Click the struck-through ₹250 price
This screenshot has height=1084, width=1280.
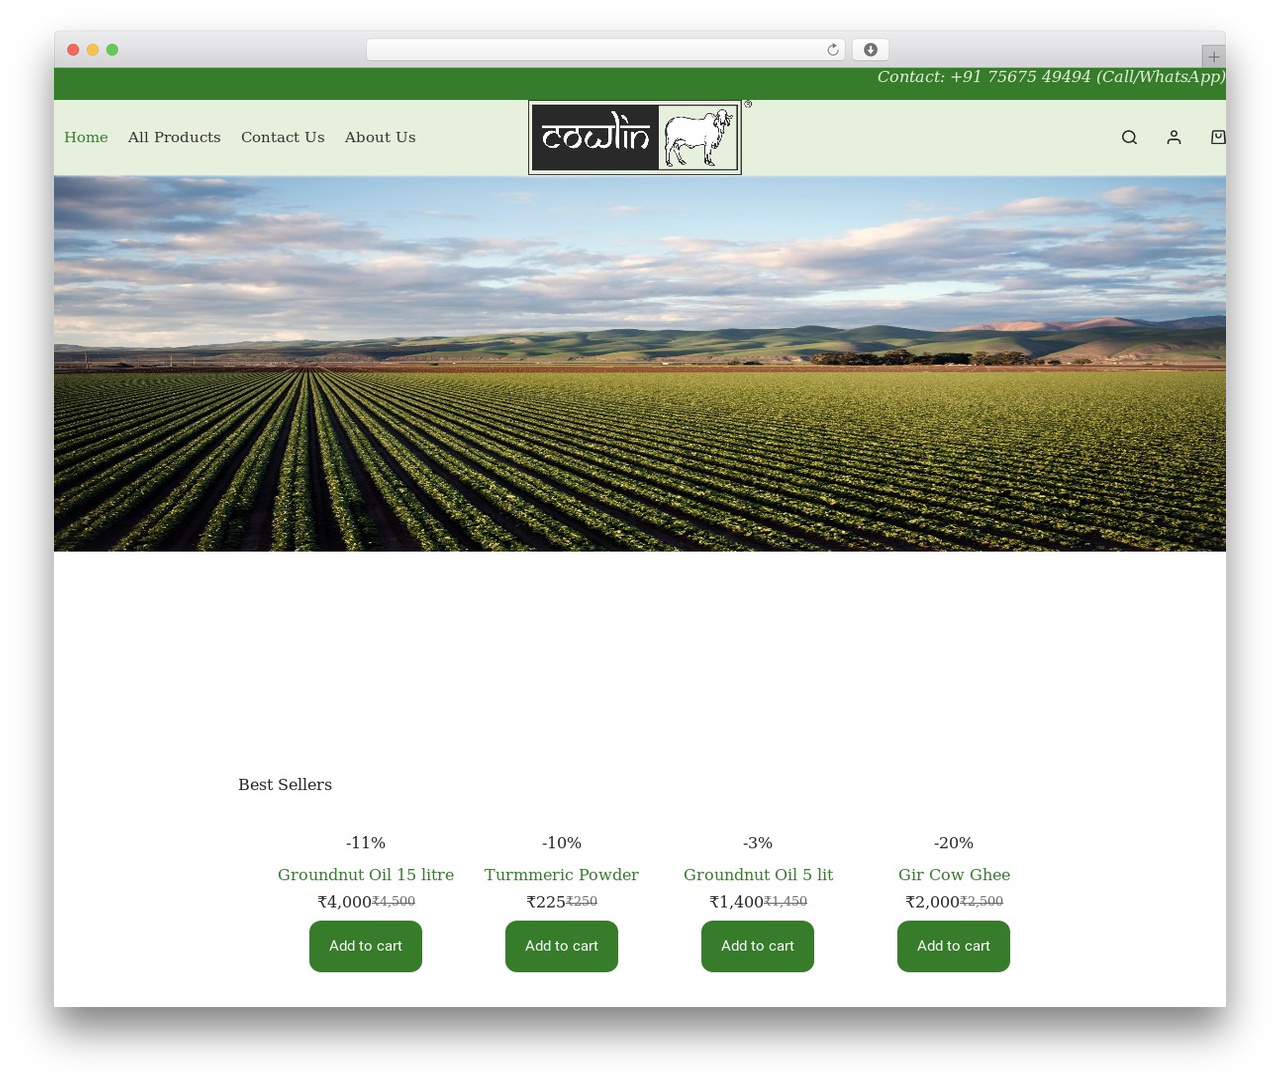click(582, 901)
